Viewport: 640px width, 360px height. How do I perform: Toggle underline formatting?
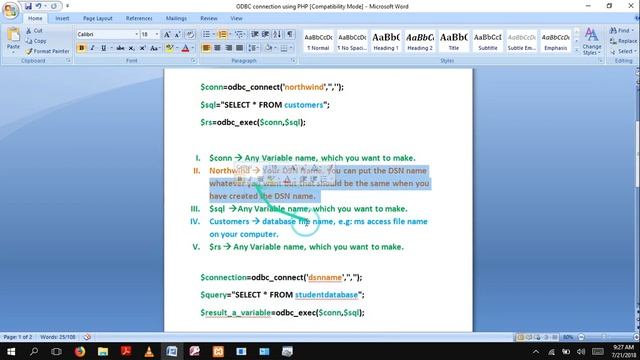[103, 48]
